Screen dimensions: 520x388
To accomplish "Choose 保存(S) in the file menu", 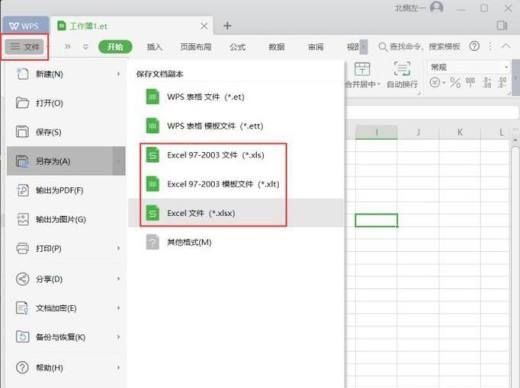I will point(66,132).
